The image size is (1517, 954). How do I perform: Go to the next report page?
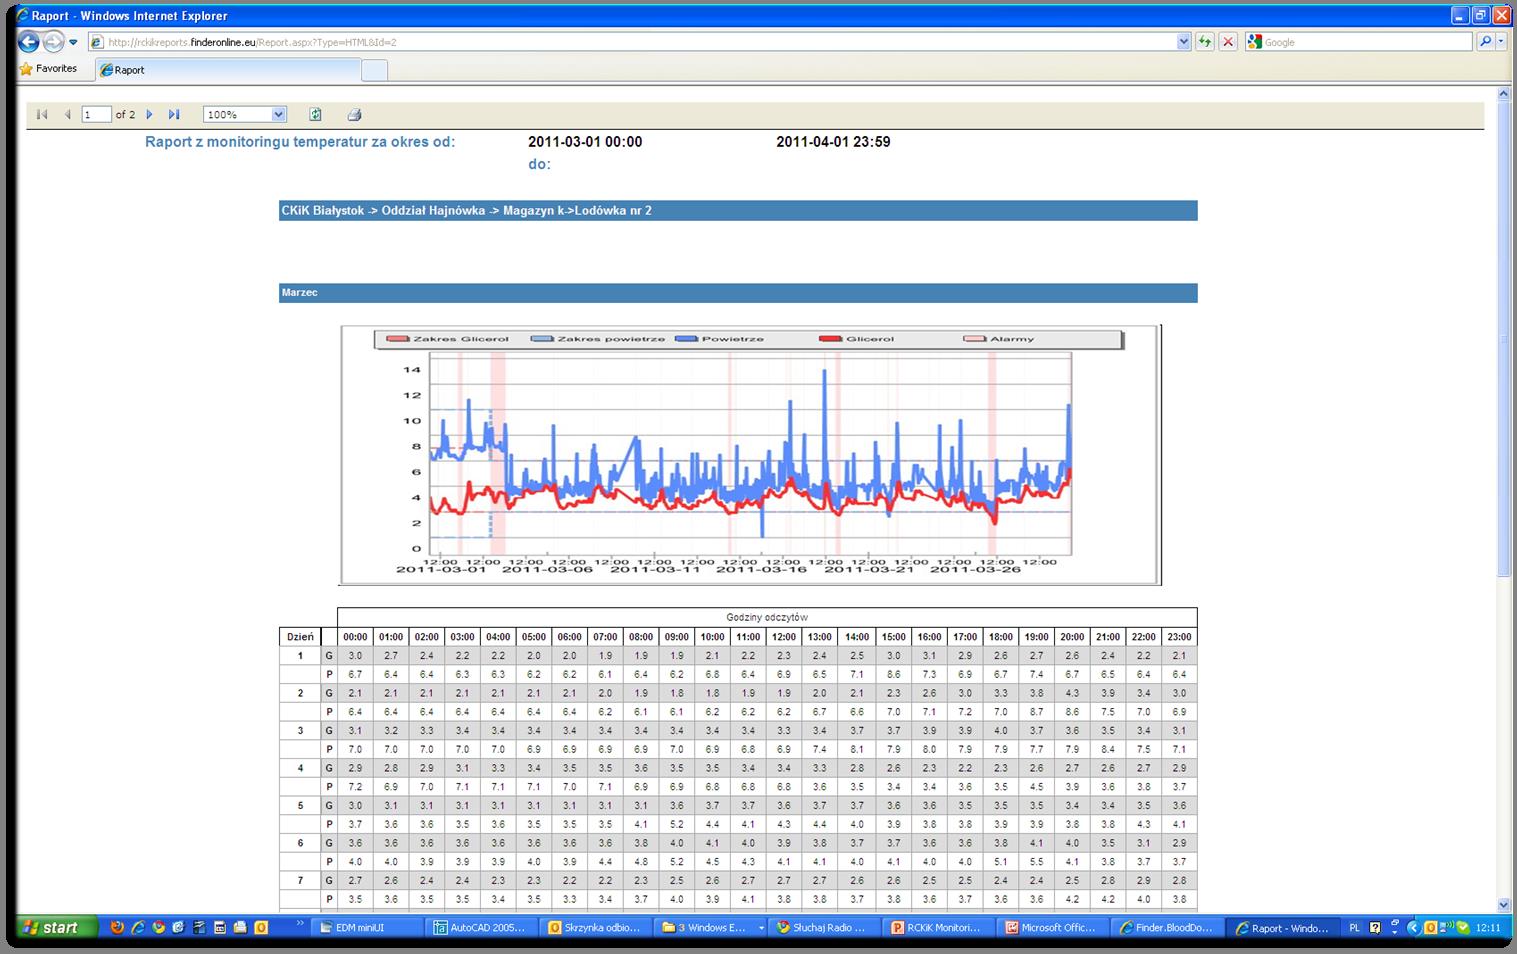[149, 114]
